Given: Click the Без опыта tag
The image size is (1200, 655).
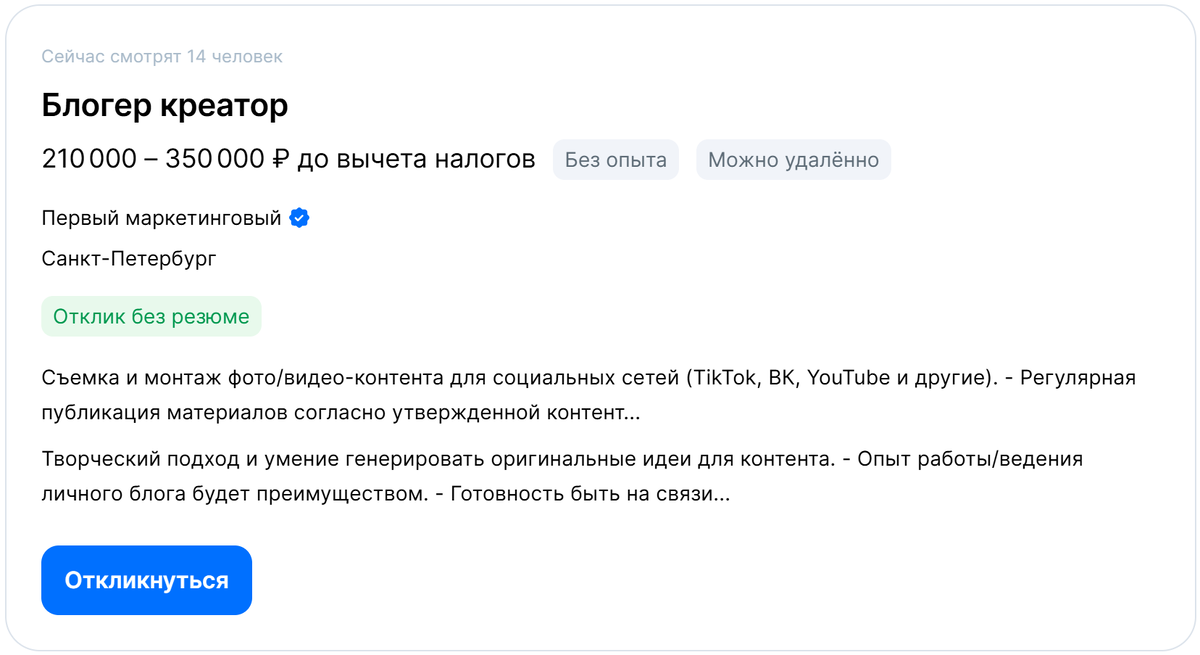Looking at the screenshot, I should tap(615, 159).
